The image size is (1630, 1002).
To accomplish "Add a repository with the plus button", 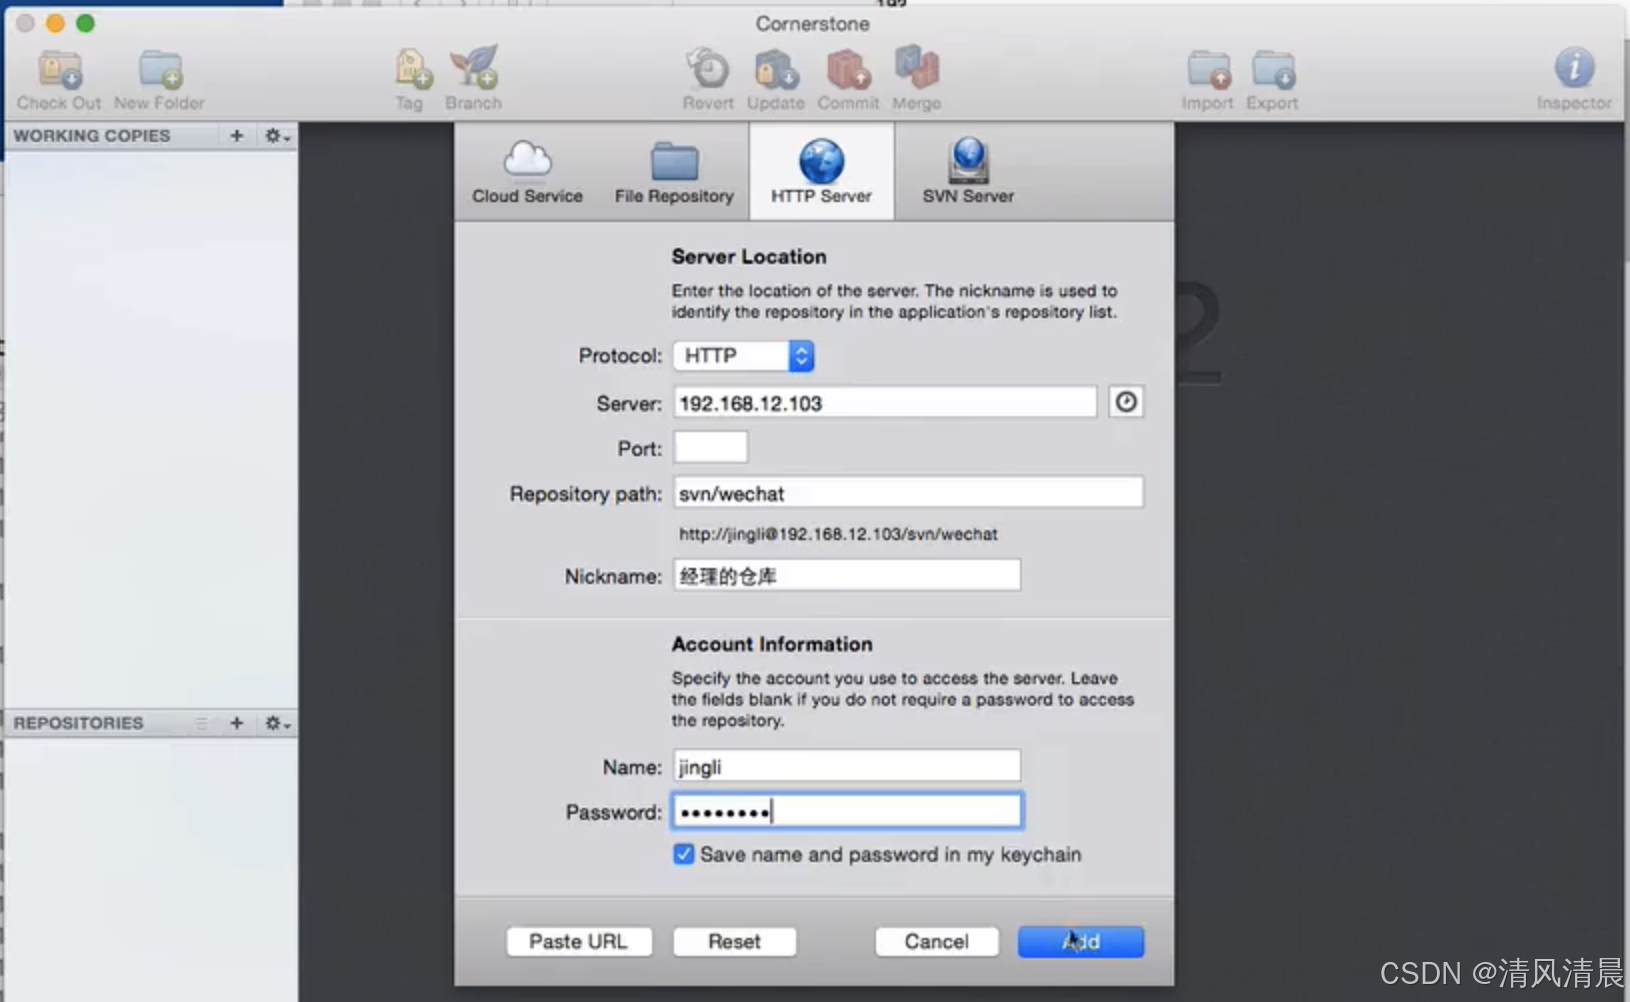I will point(236,723).
